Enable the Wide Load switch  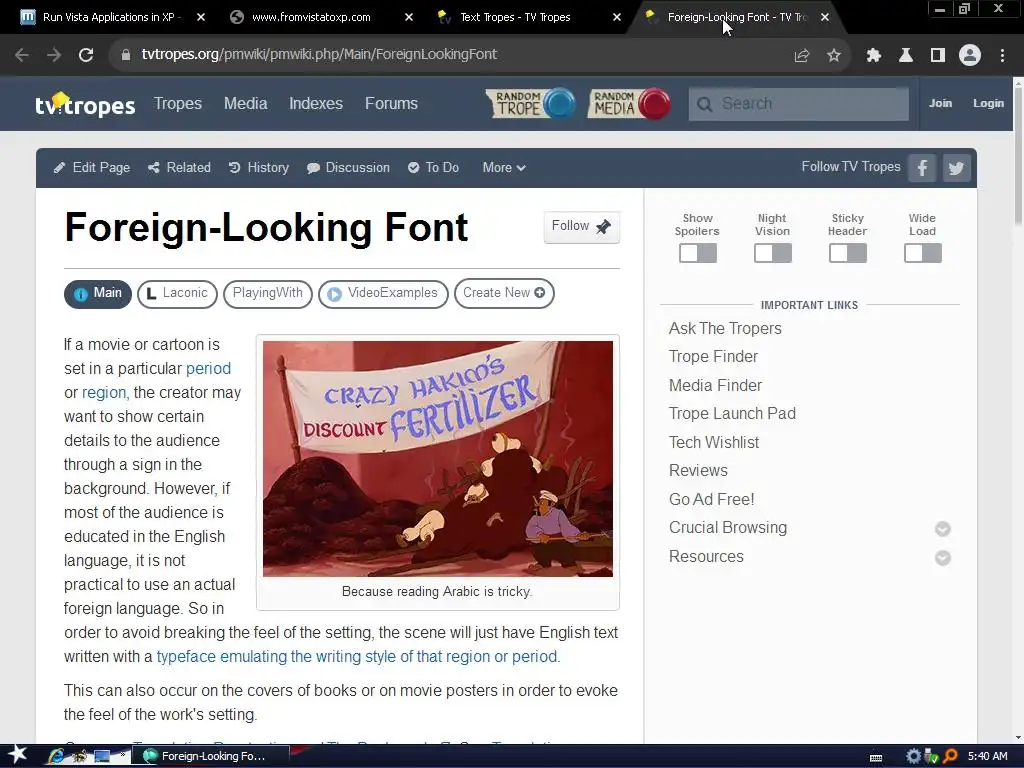click(923, 253)
